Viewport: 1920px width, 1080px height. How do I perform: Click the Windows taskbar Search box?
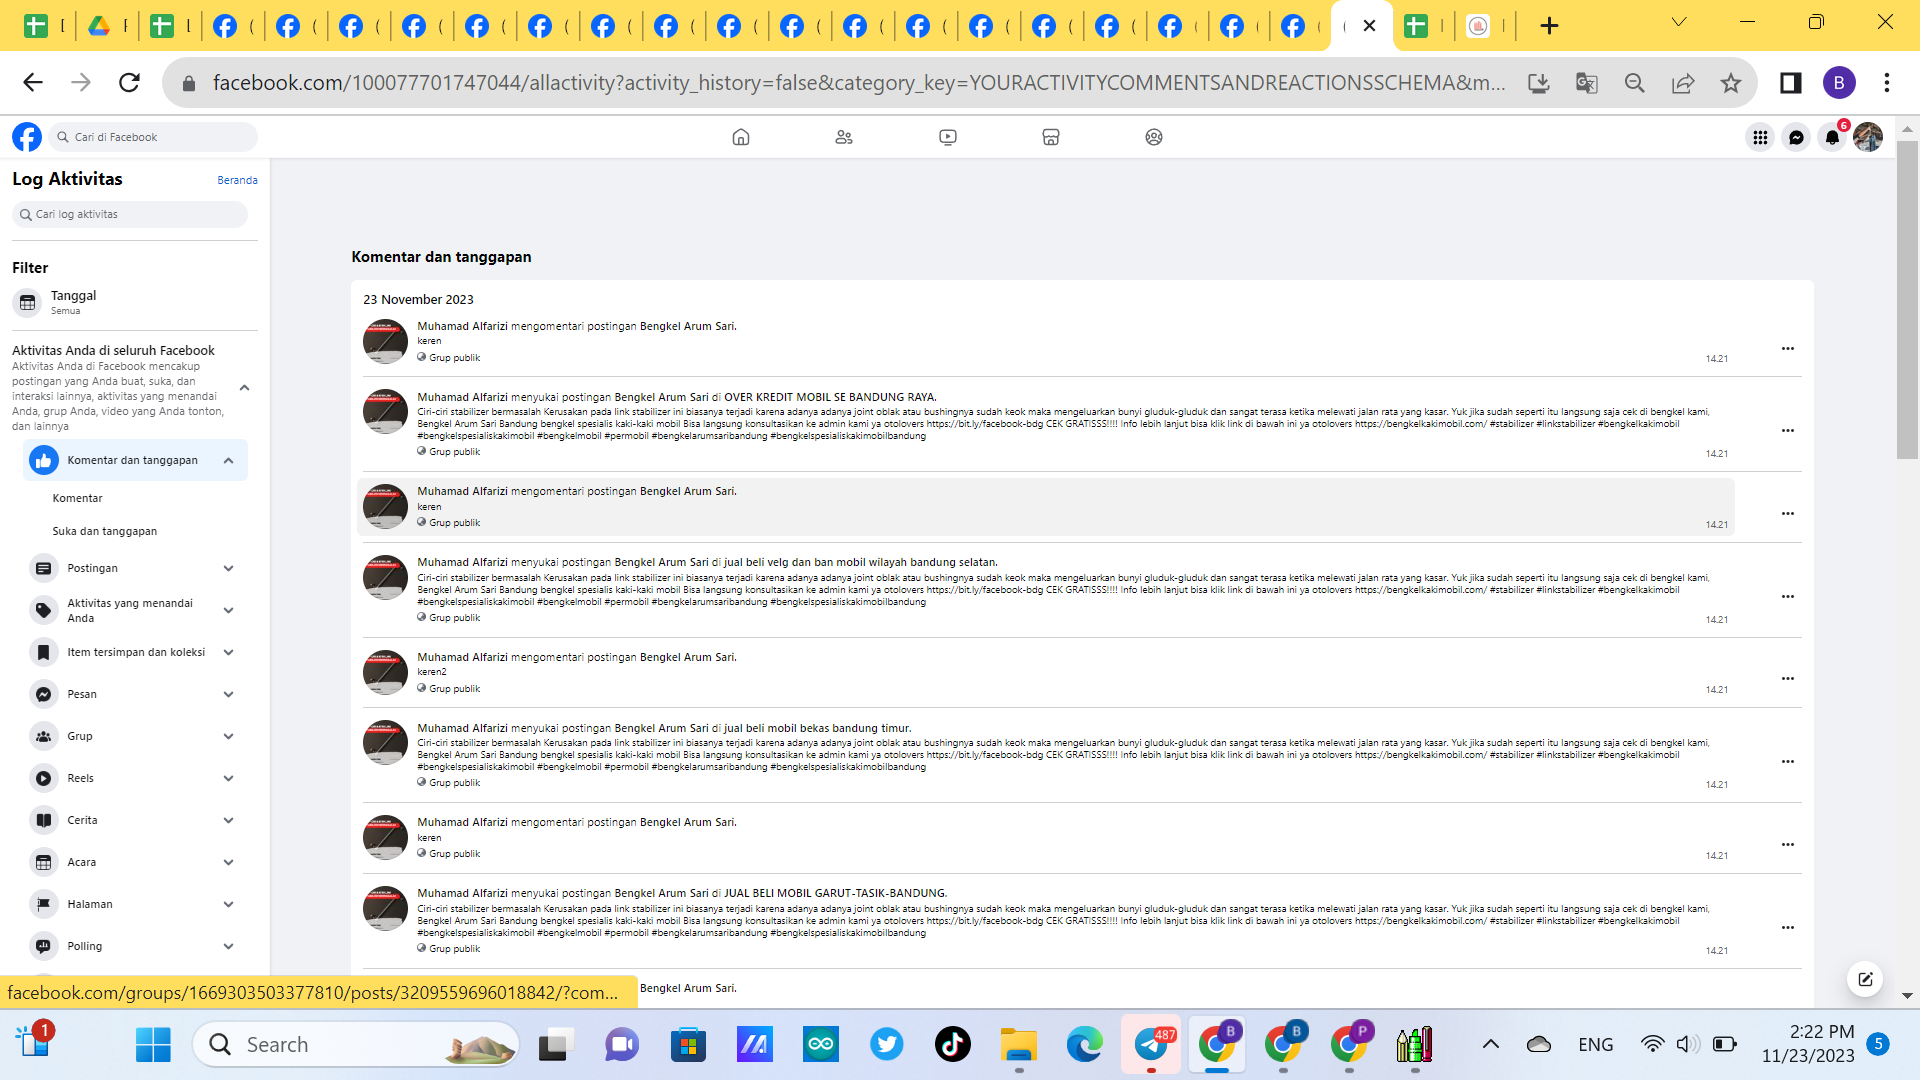tap(356, 1045)
